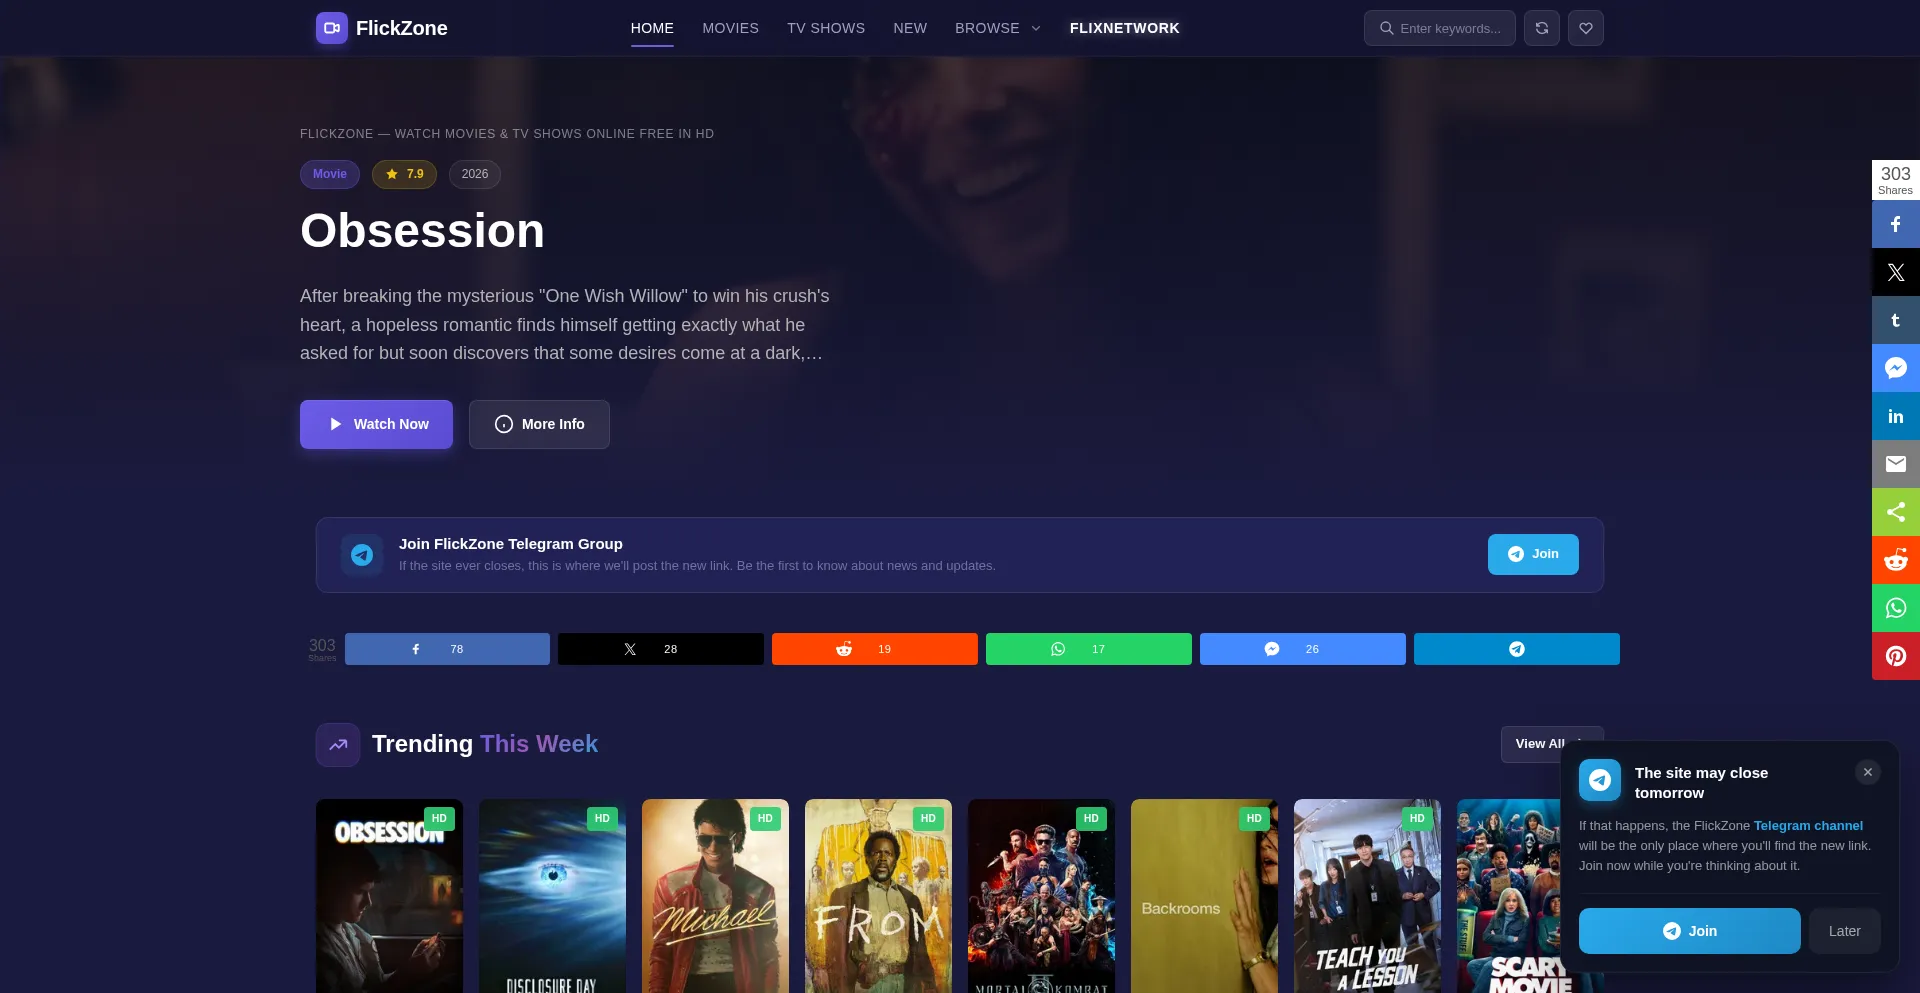Screen dimensions: 1920x993
Task: Click the random refresh icon button in header
Action: click(1542, 28)
